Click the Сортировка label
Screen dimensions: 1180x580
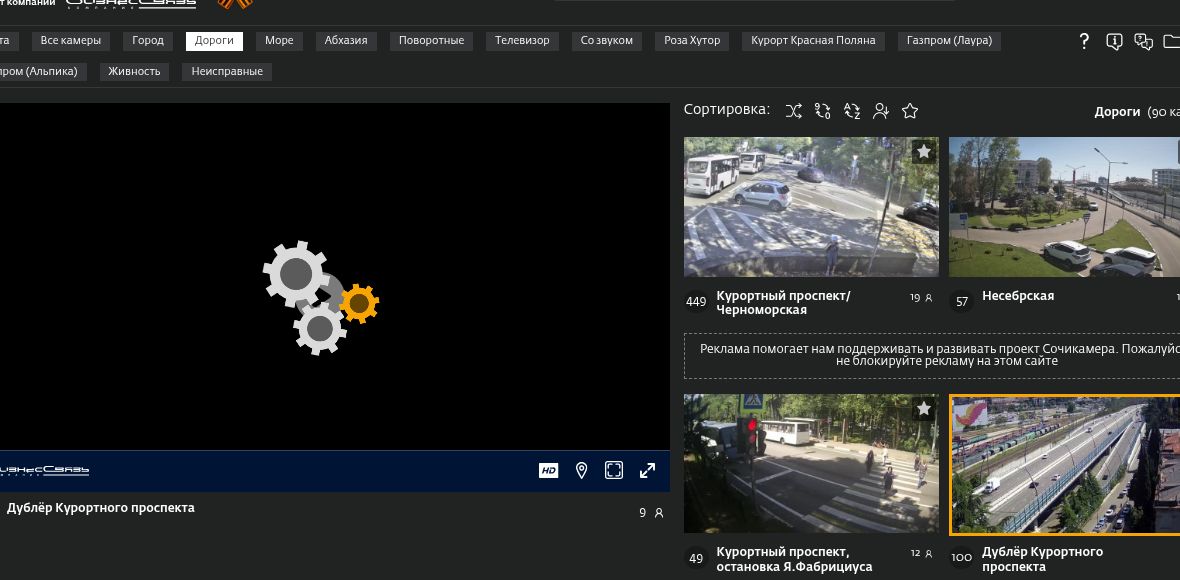[x=727, y=110]
